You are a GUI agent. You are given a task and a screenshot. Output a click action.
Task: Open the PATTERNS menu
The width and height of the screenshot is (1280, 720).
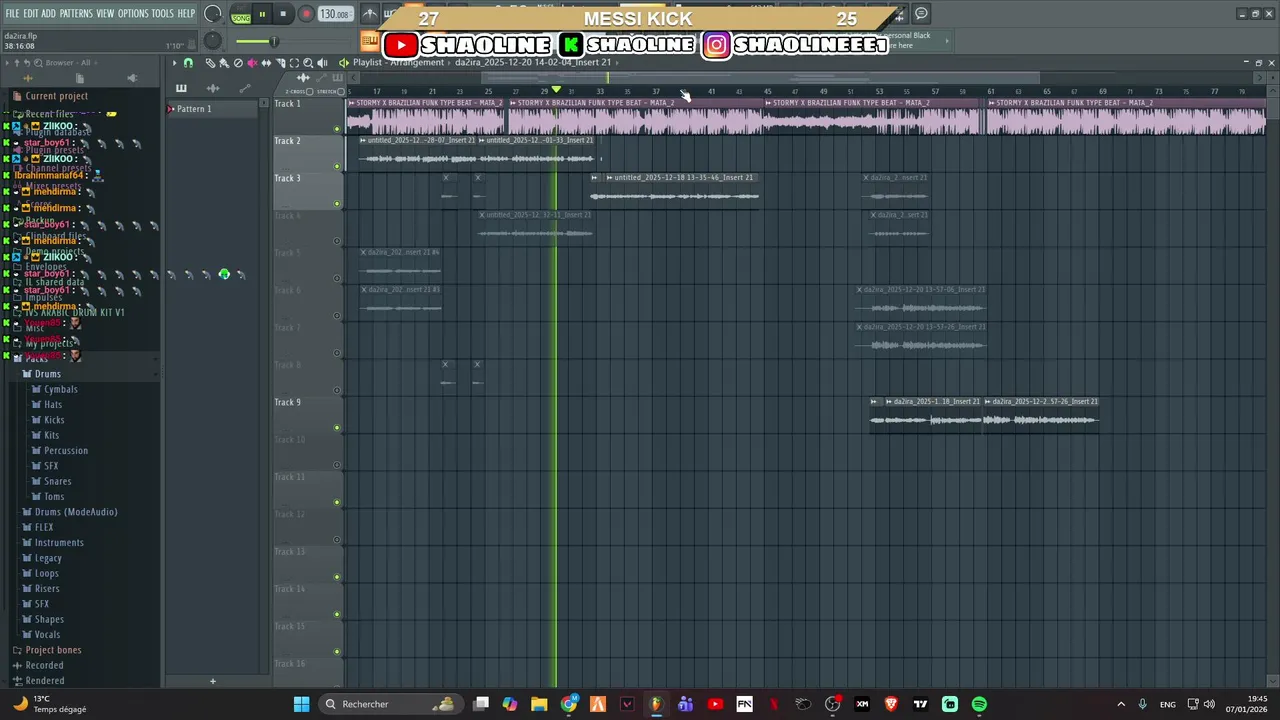[x=76, y=13]
